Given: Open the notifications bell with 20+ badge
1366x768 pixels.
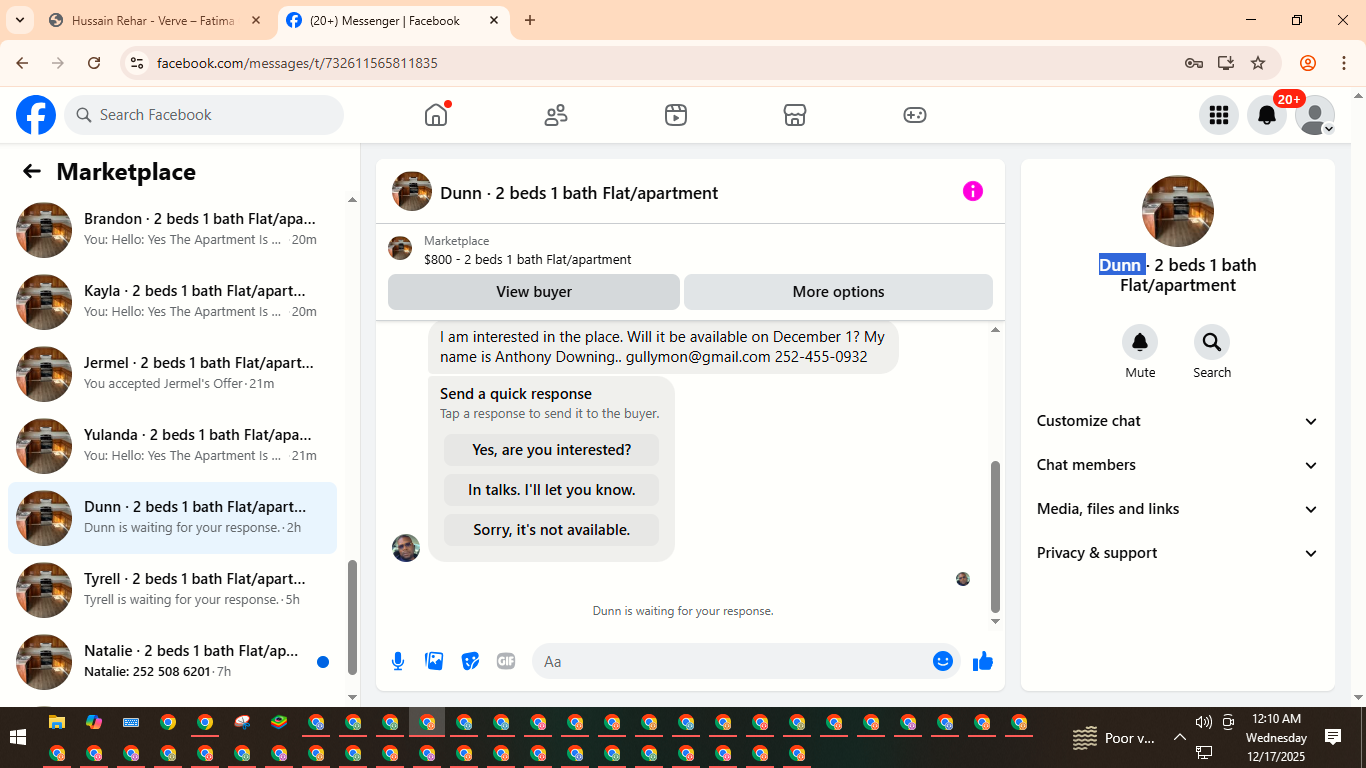Looking at the screenshot, I should point(1267,115).
